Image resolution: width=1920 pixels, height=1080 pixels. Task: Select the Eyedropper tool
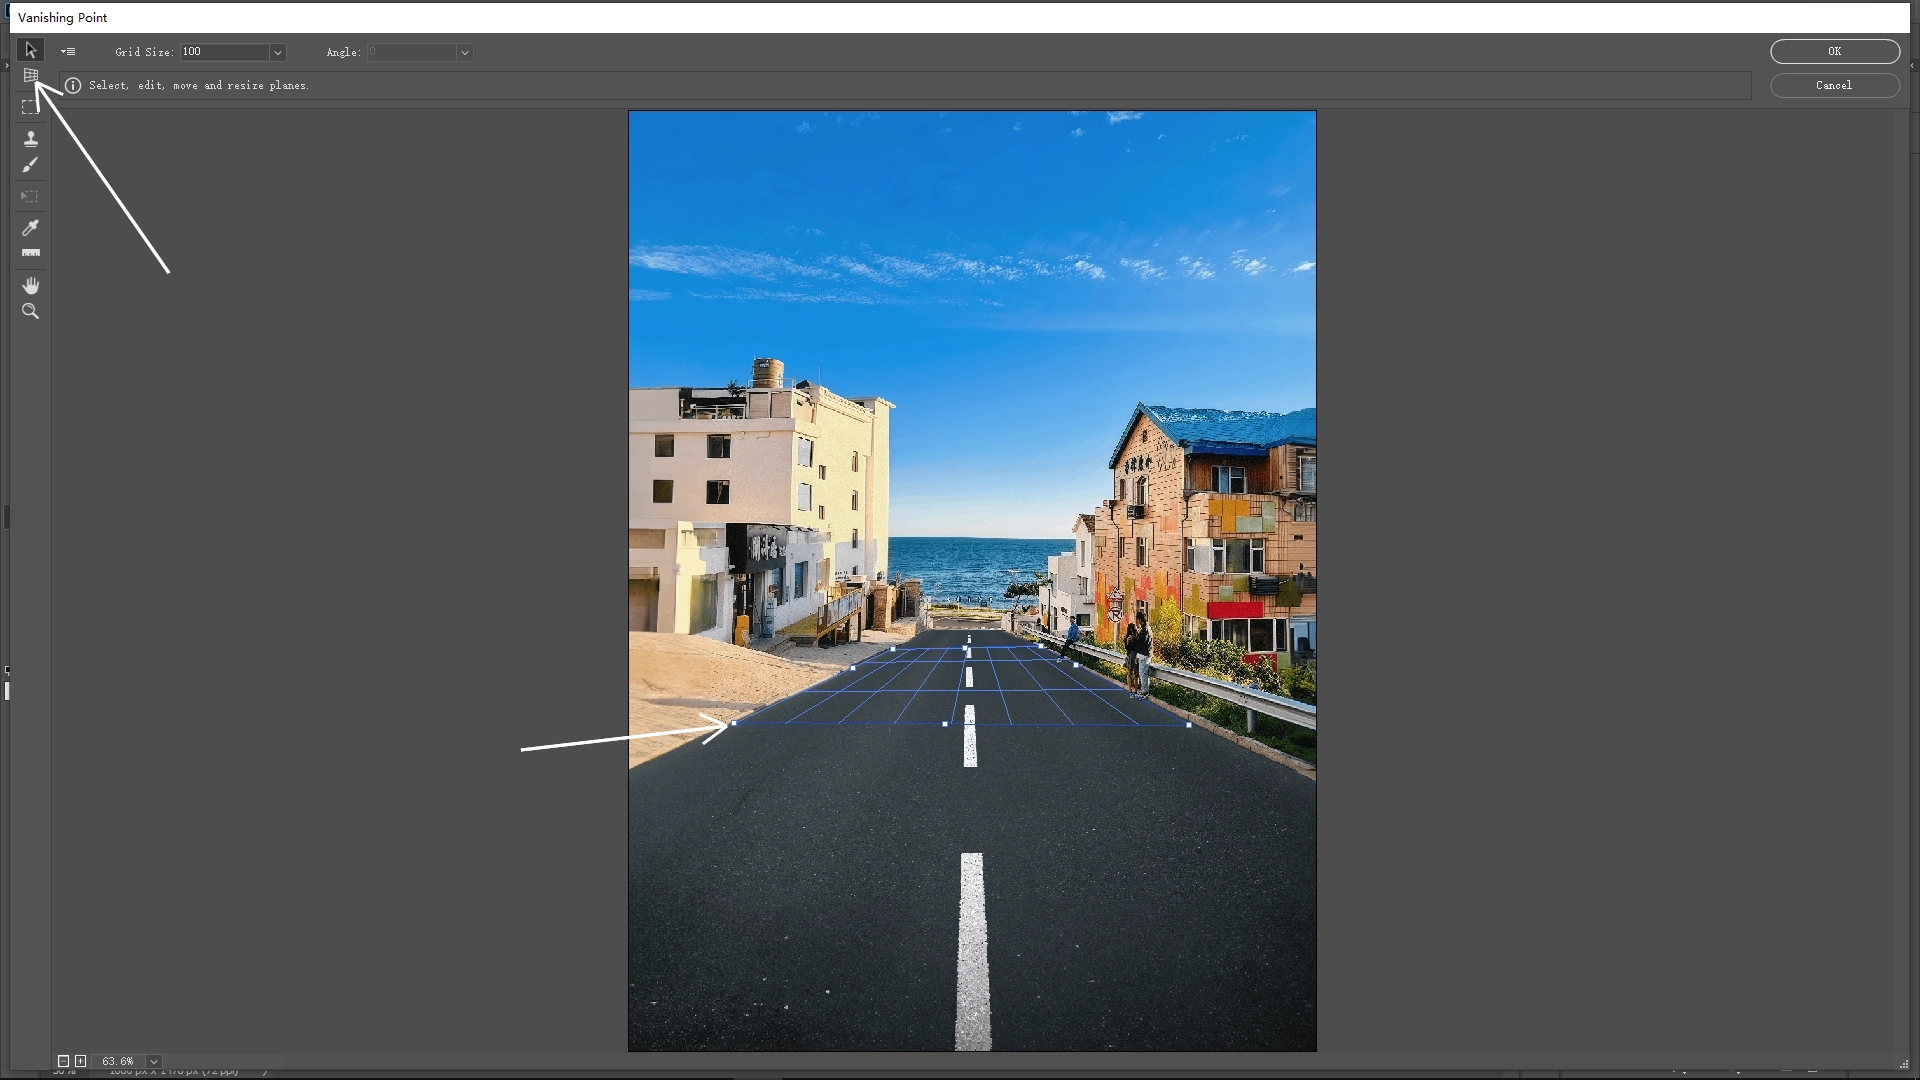pyautogui.click(x=31, y=228)
